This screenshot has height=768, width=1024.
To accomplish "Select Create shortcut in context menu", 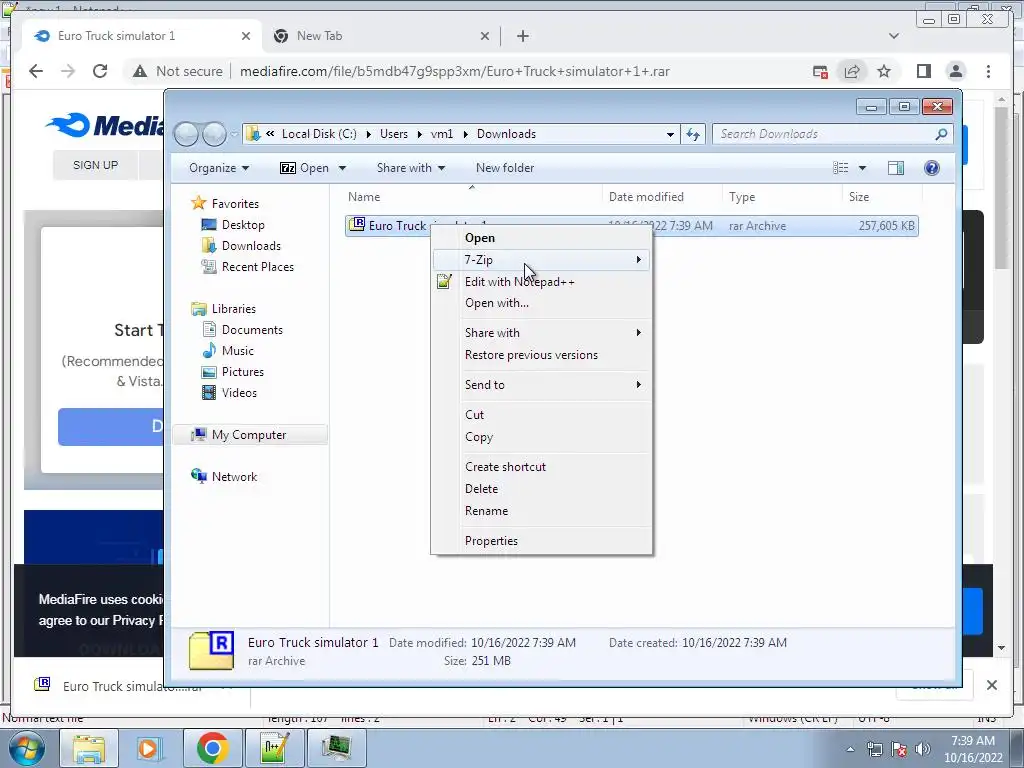I will coord(505,467).
